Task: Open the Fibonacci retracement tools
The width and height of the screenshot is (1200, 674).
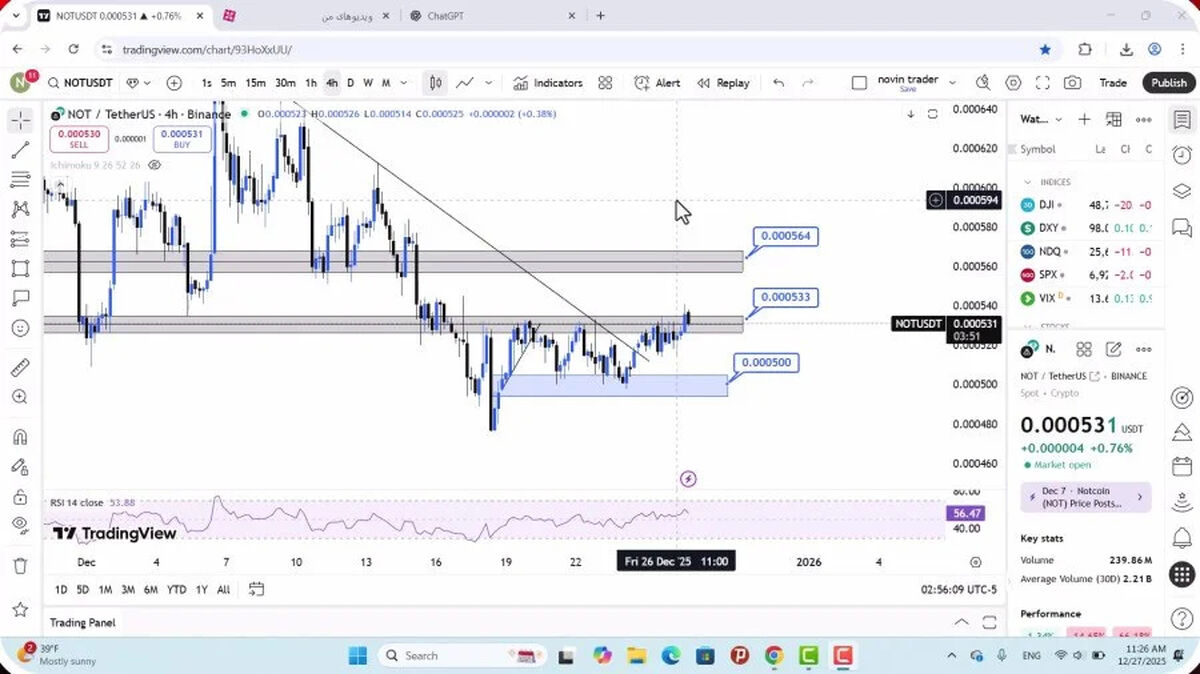Action: pos(20,180)
